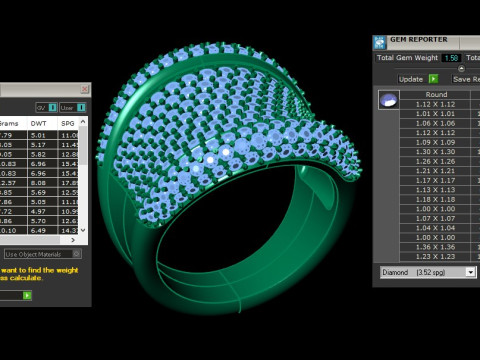Click the Save Report button in Gem Reporter
Viewport: 480px width, 360px height.
466,79
